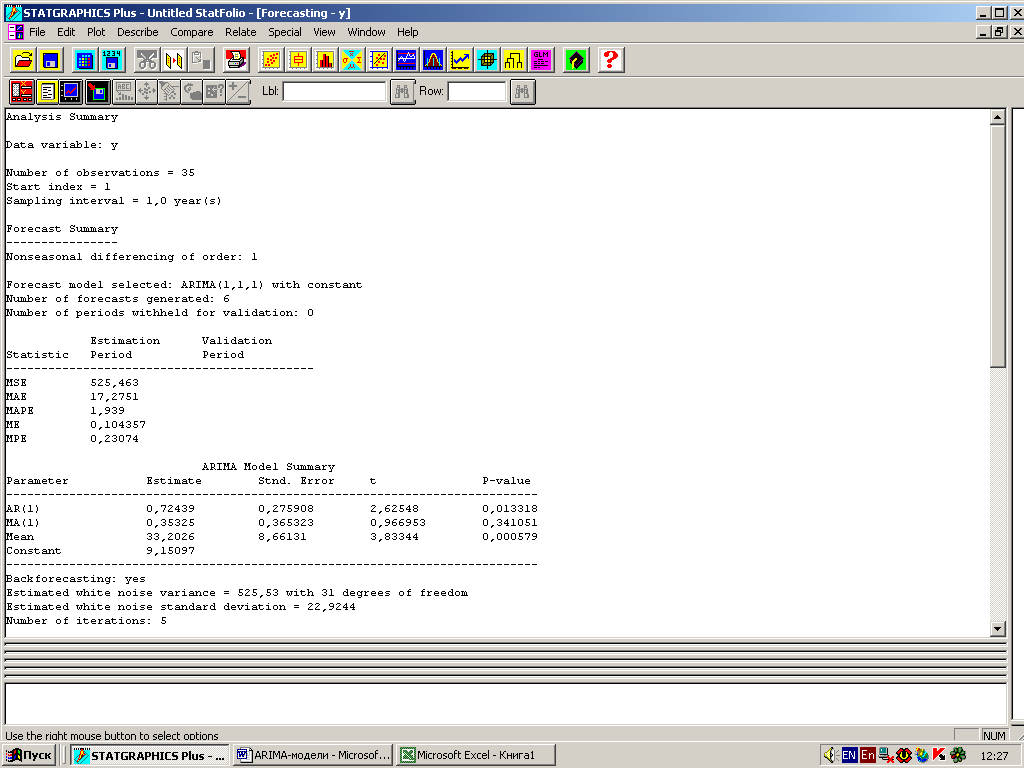The height and width of the screenshot is (768, 1024).
Task: Open a StatFolio with the yellow folder icon
Action: pyautogui.click(x=23, y=60)
